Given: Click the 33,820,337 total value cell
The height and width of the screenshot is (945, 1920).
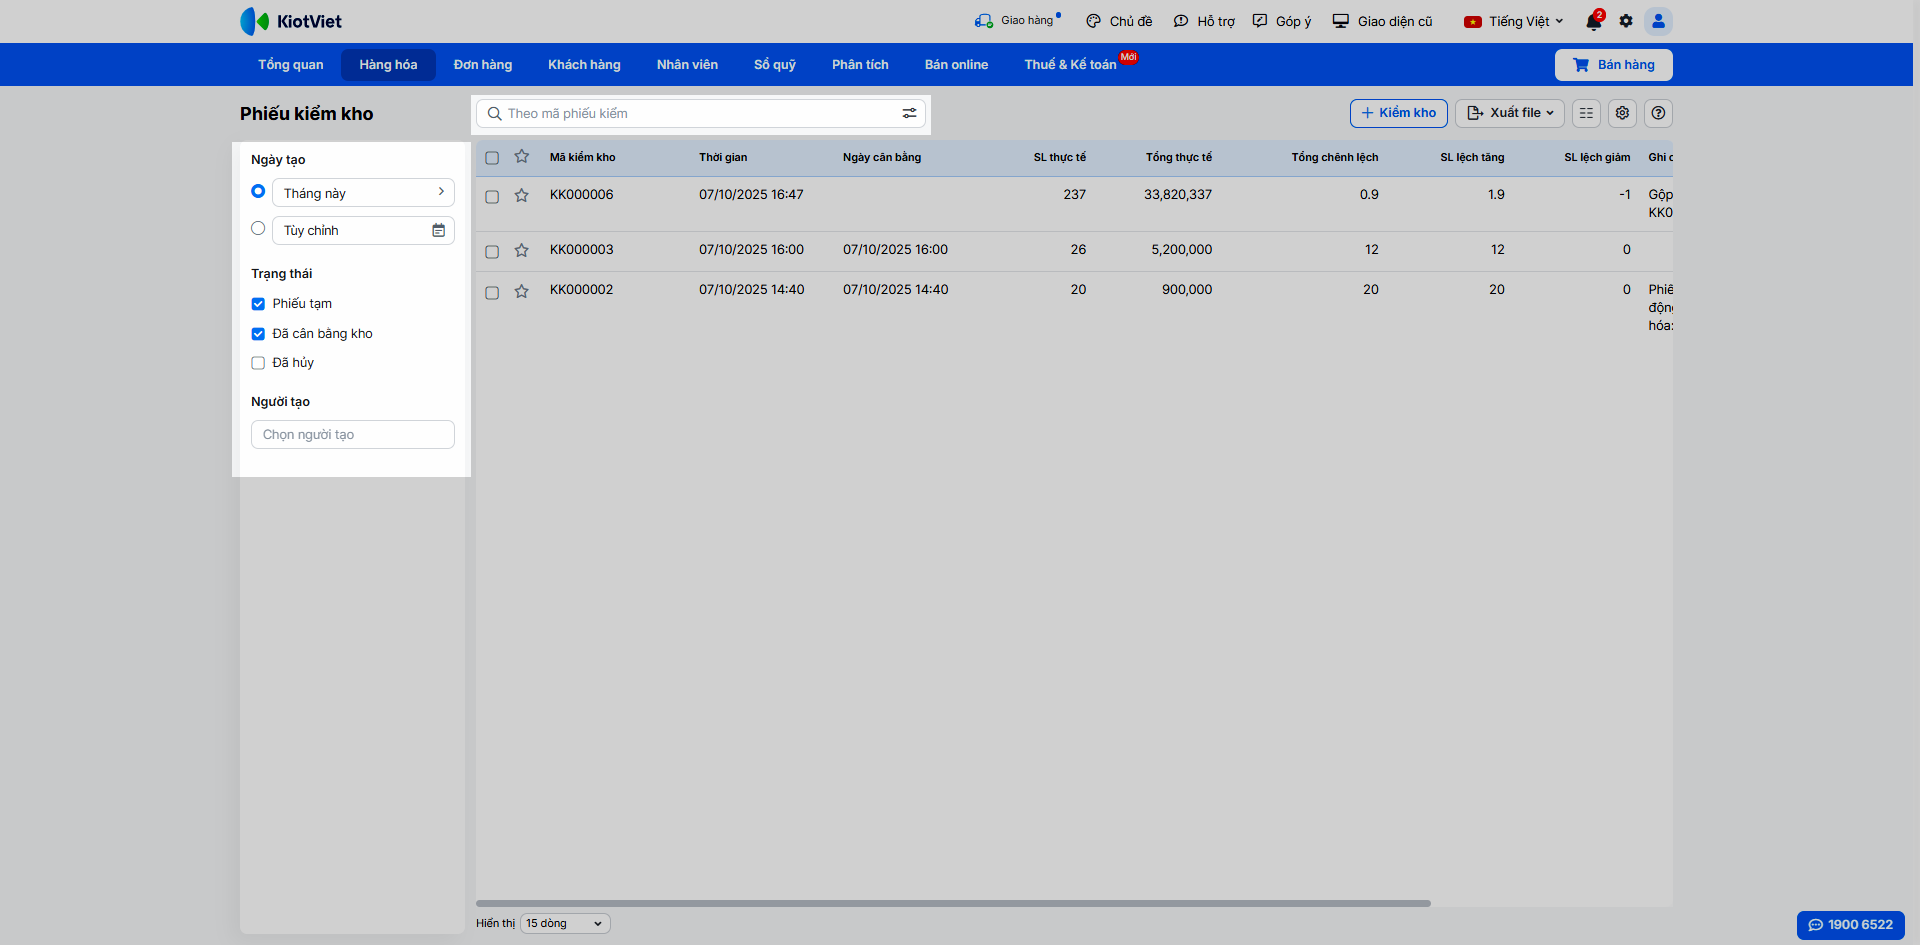Looking at the screenshot, I should (x=1178, y=195).
